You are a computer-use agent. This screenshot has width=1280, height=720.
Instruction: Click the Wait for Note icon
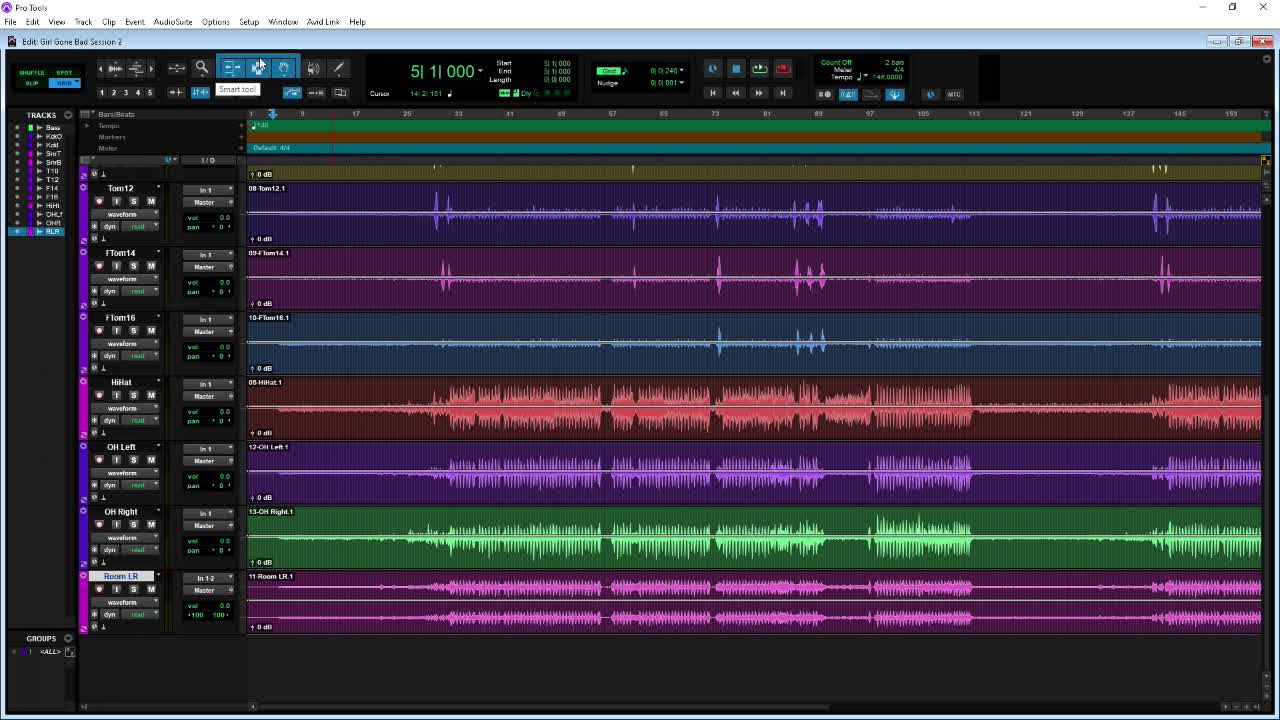click(824, 94)
